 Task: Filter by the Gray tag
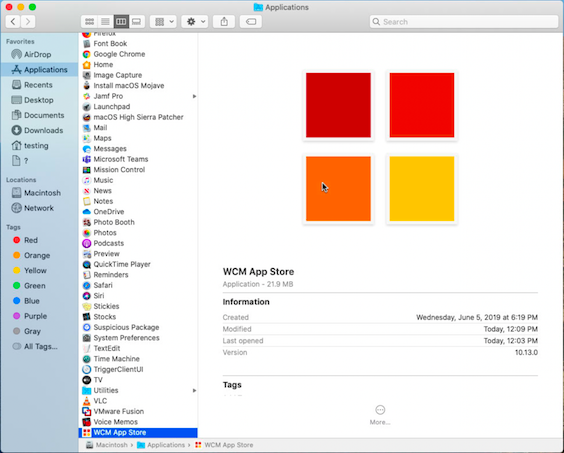(39, 331)
